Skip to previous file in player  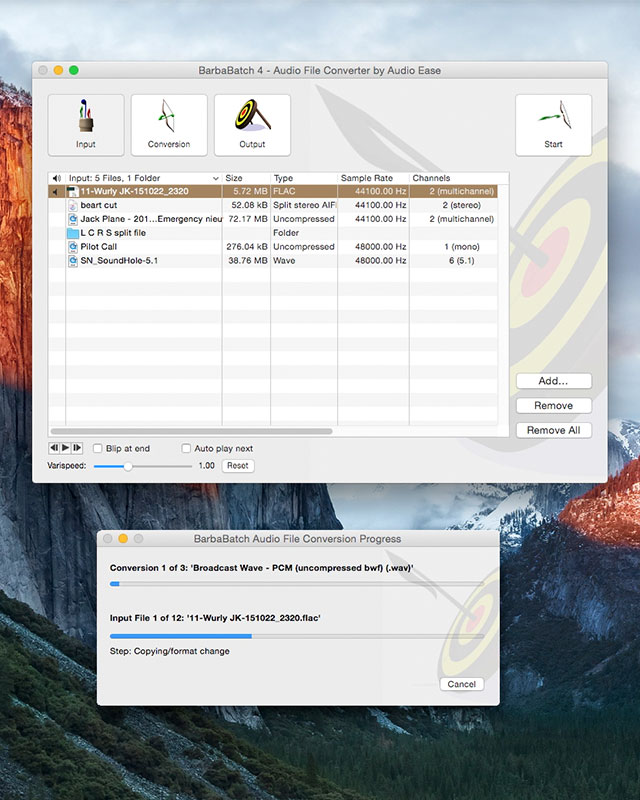pyautogui.click(x=54, y=448)
